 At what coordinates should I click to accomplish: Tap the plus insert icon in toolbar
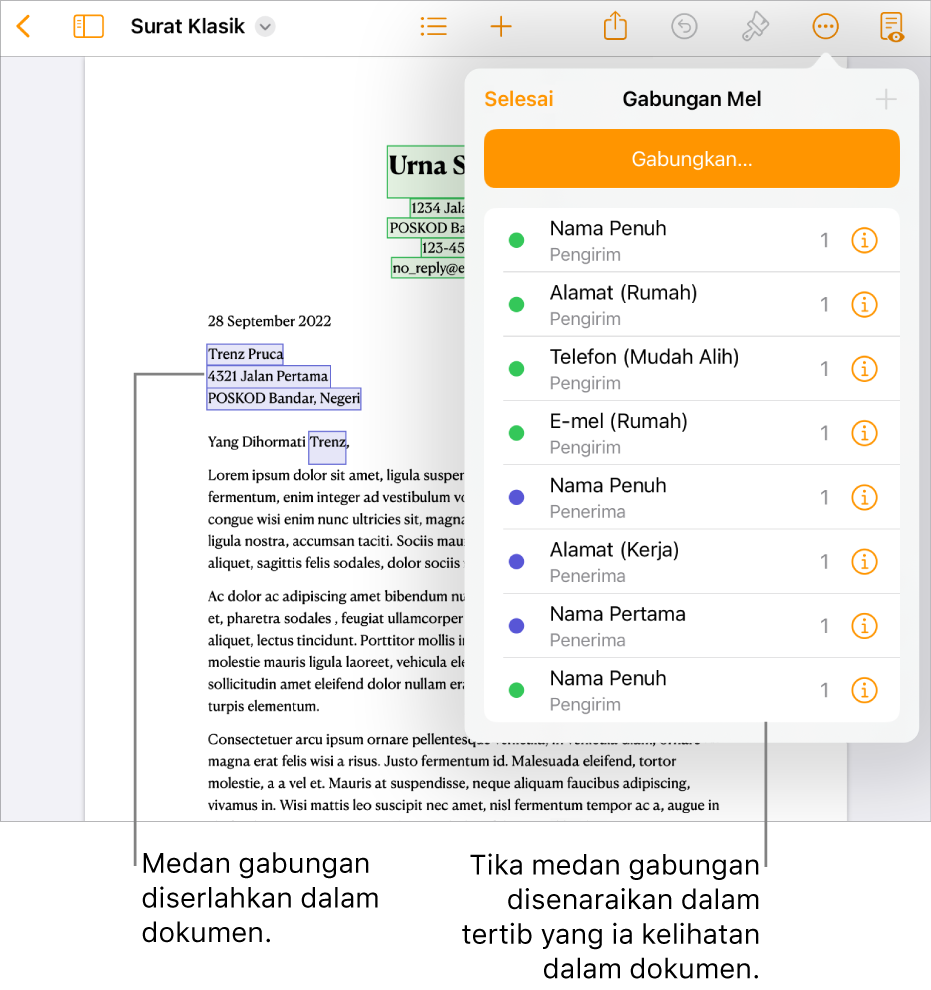point(501,27)
